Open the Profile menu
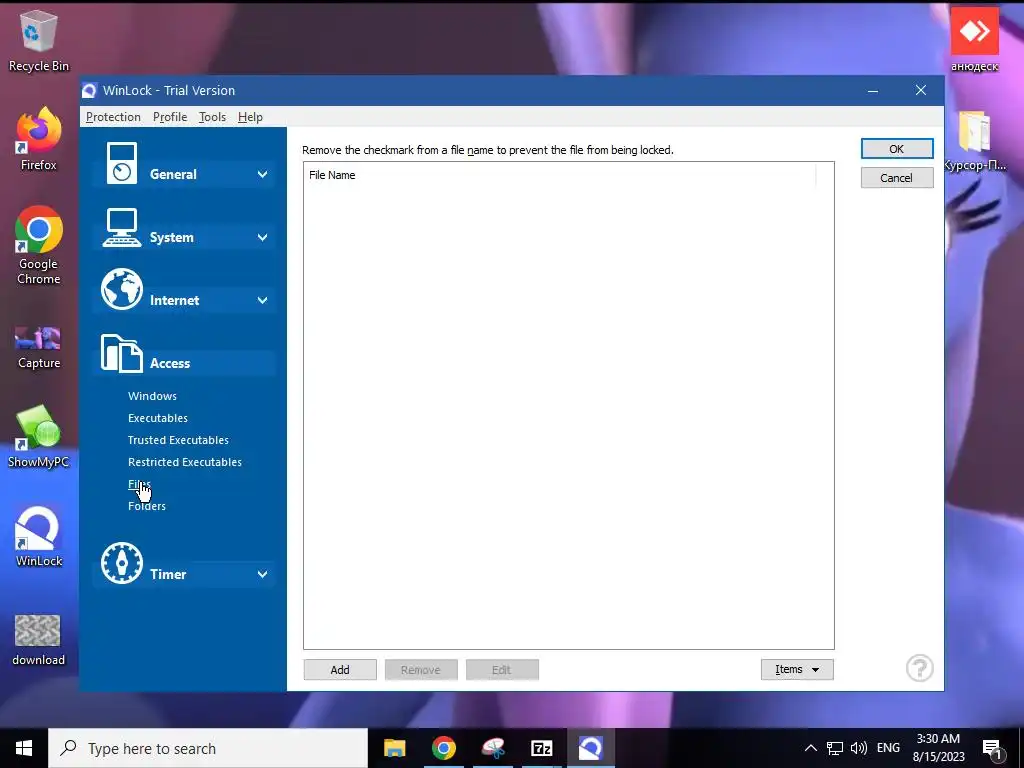Image resolution: width=1024 pixels, height=768 pixels. pos(170,117)
